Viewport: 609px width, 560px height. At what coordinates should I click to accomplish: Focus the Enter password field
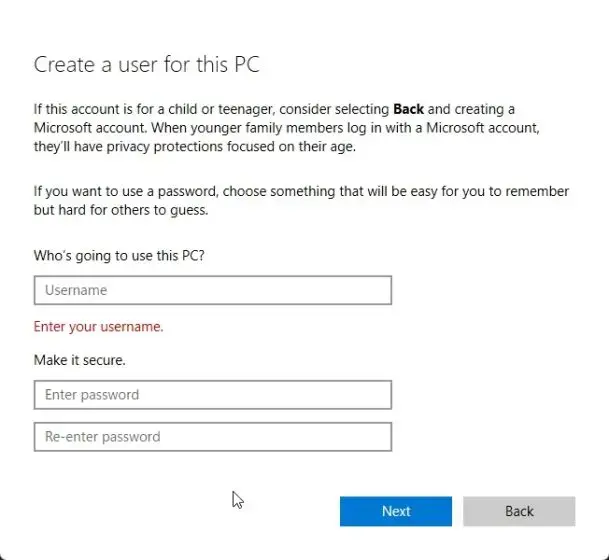(212, 395)
